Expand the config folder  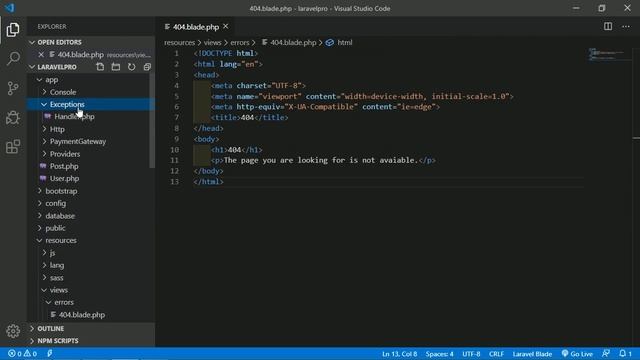point(40,203)
